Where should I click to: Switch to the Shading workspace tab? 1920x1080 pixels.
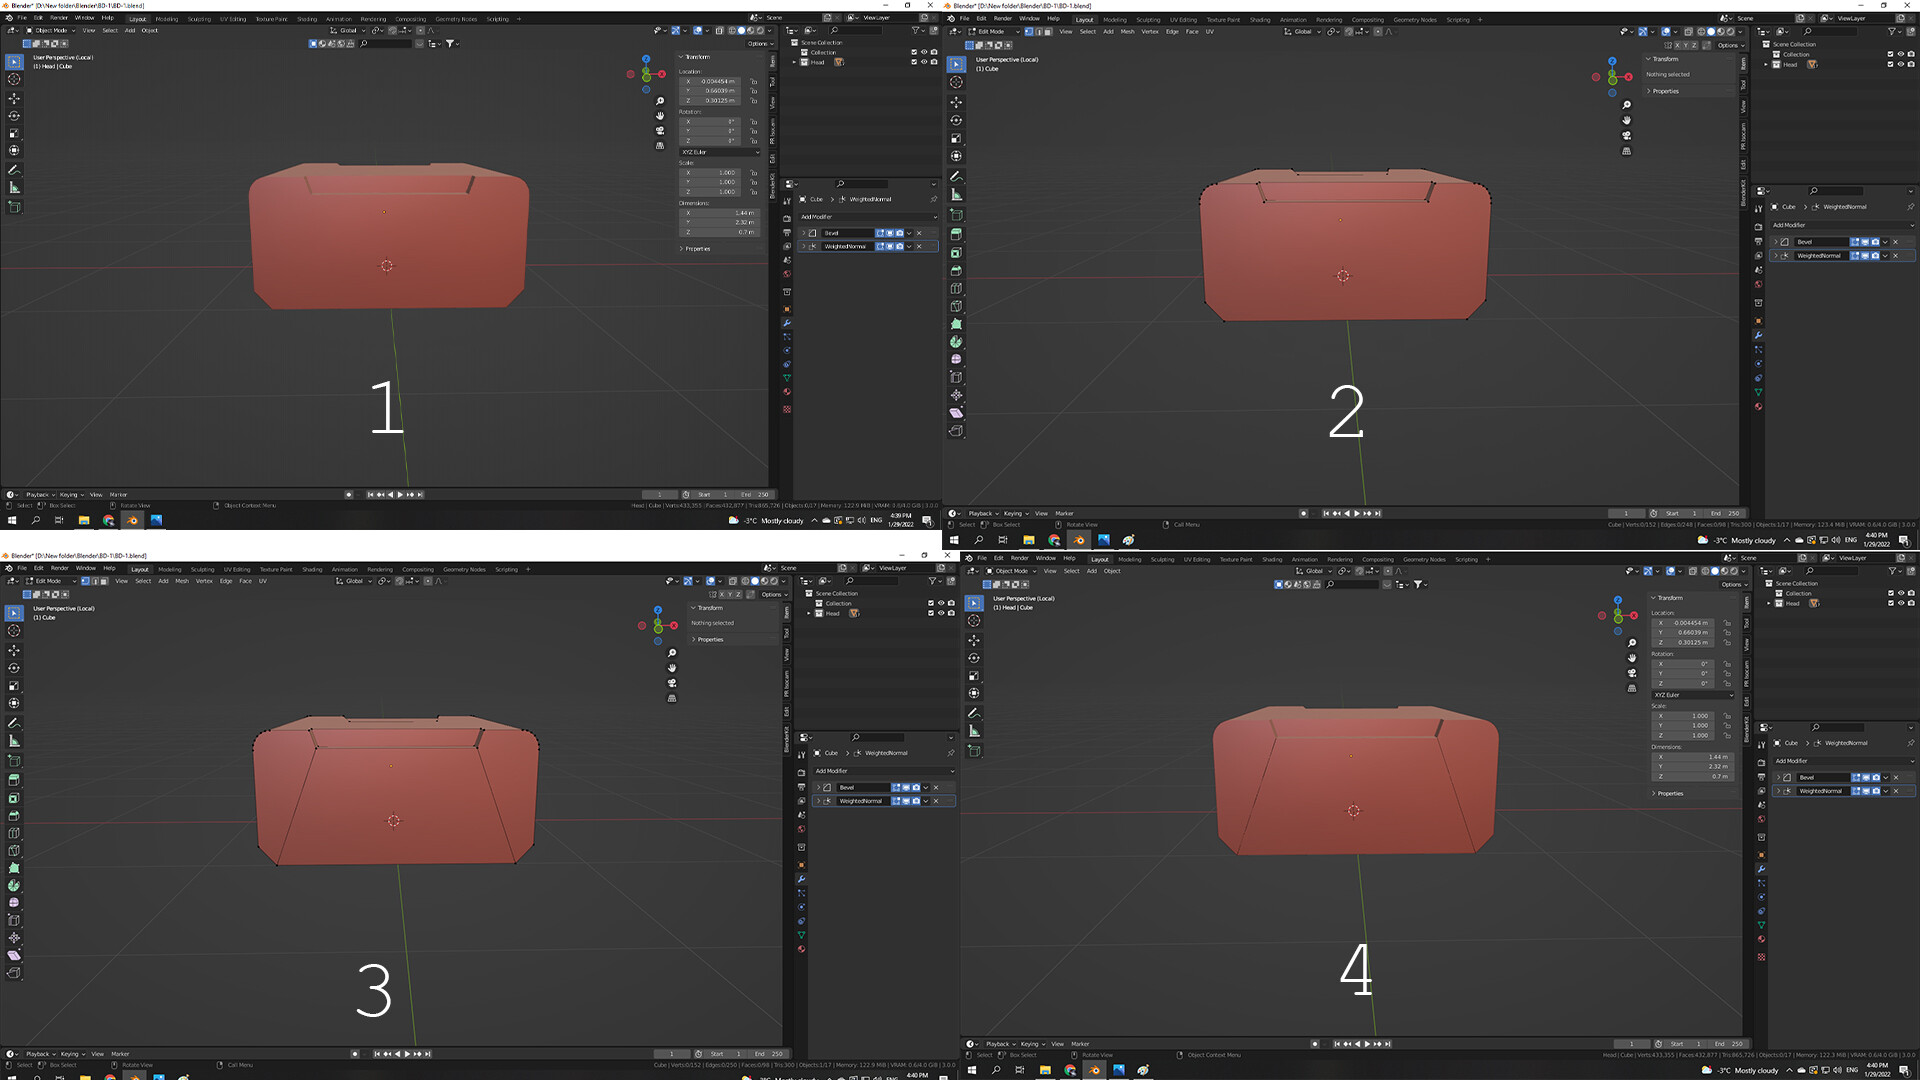(x=307, y=18)
